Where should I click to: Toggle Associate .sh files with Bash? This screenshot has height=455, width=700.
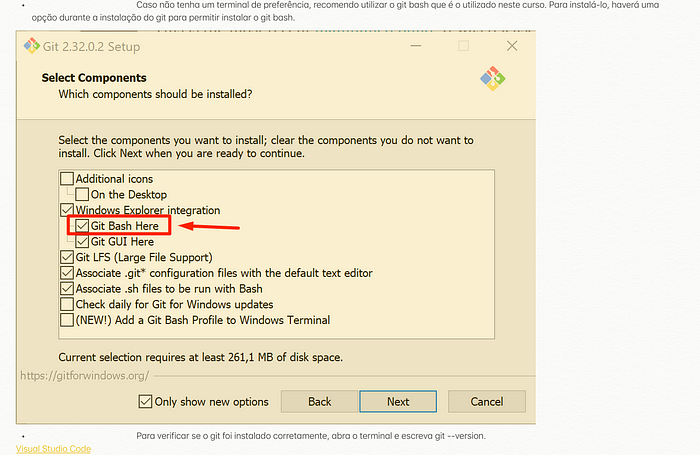click(67, 288)
